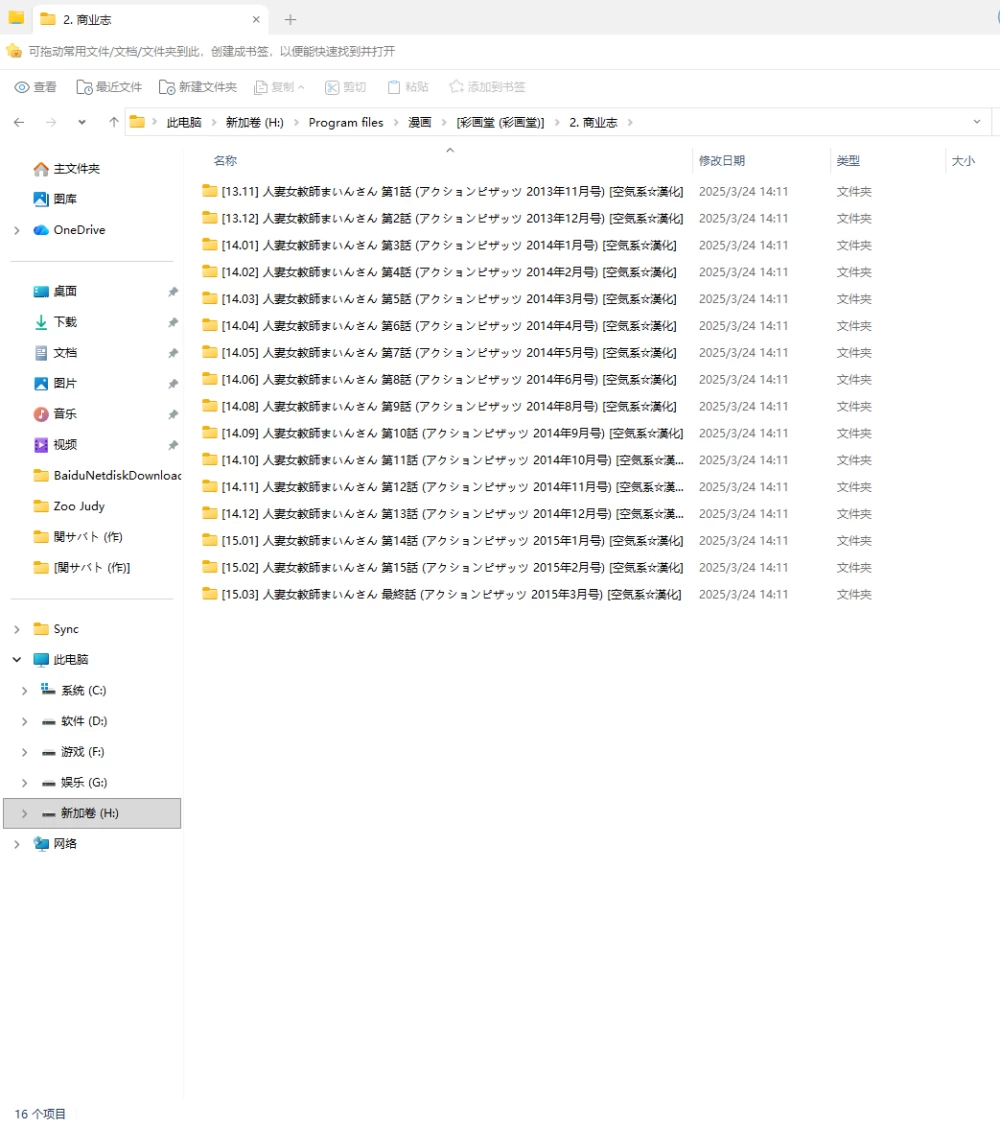Create a folder with 新建文件夹
The height and width of the screenshot is (1128, 1000).
coord(198,87)
